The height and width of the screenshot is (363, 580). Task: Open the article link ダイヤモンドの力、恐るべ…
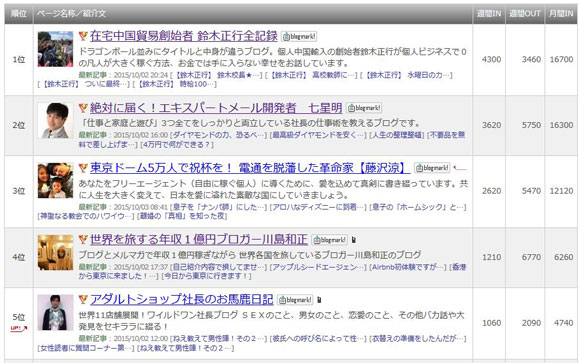click(218, 135)
